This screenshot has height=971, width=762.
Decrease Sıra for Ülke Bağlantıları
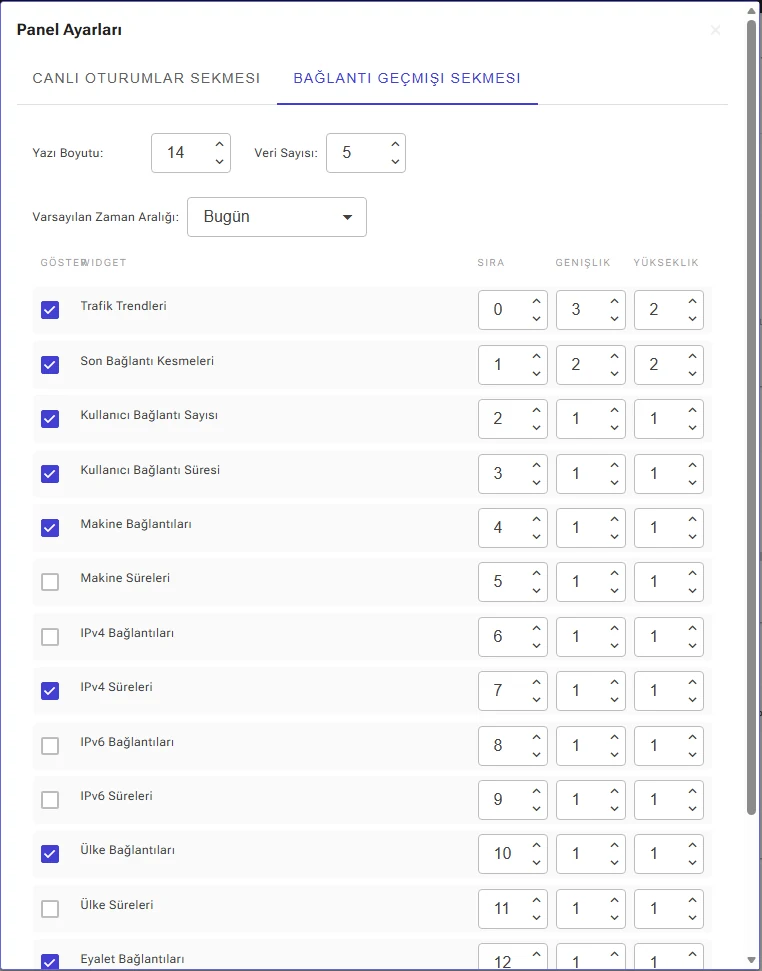(x=537, y=863)
